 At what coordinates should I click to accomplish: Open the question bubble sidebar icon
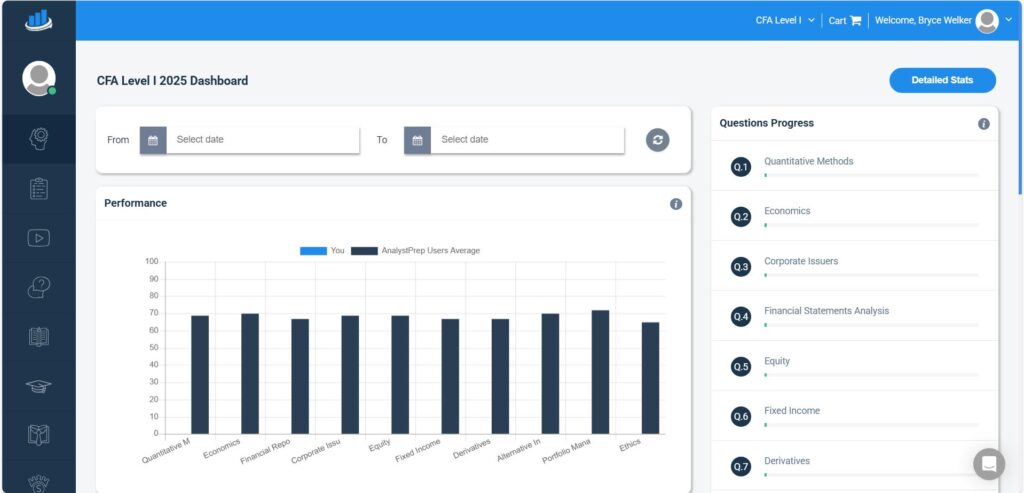[x=39, y=287]
